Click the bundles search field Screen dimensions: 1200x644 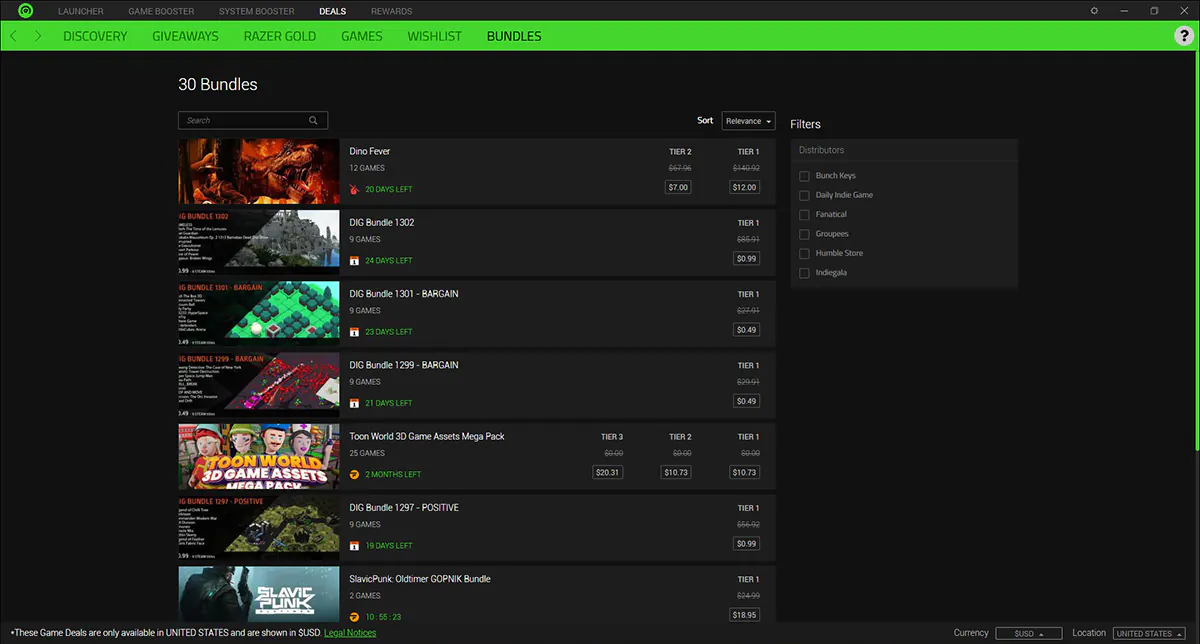(x=253, y=120)
